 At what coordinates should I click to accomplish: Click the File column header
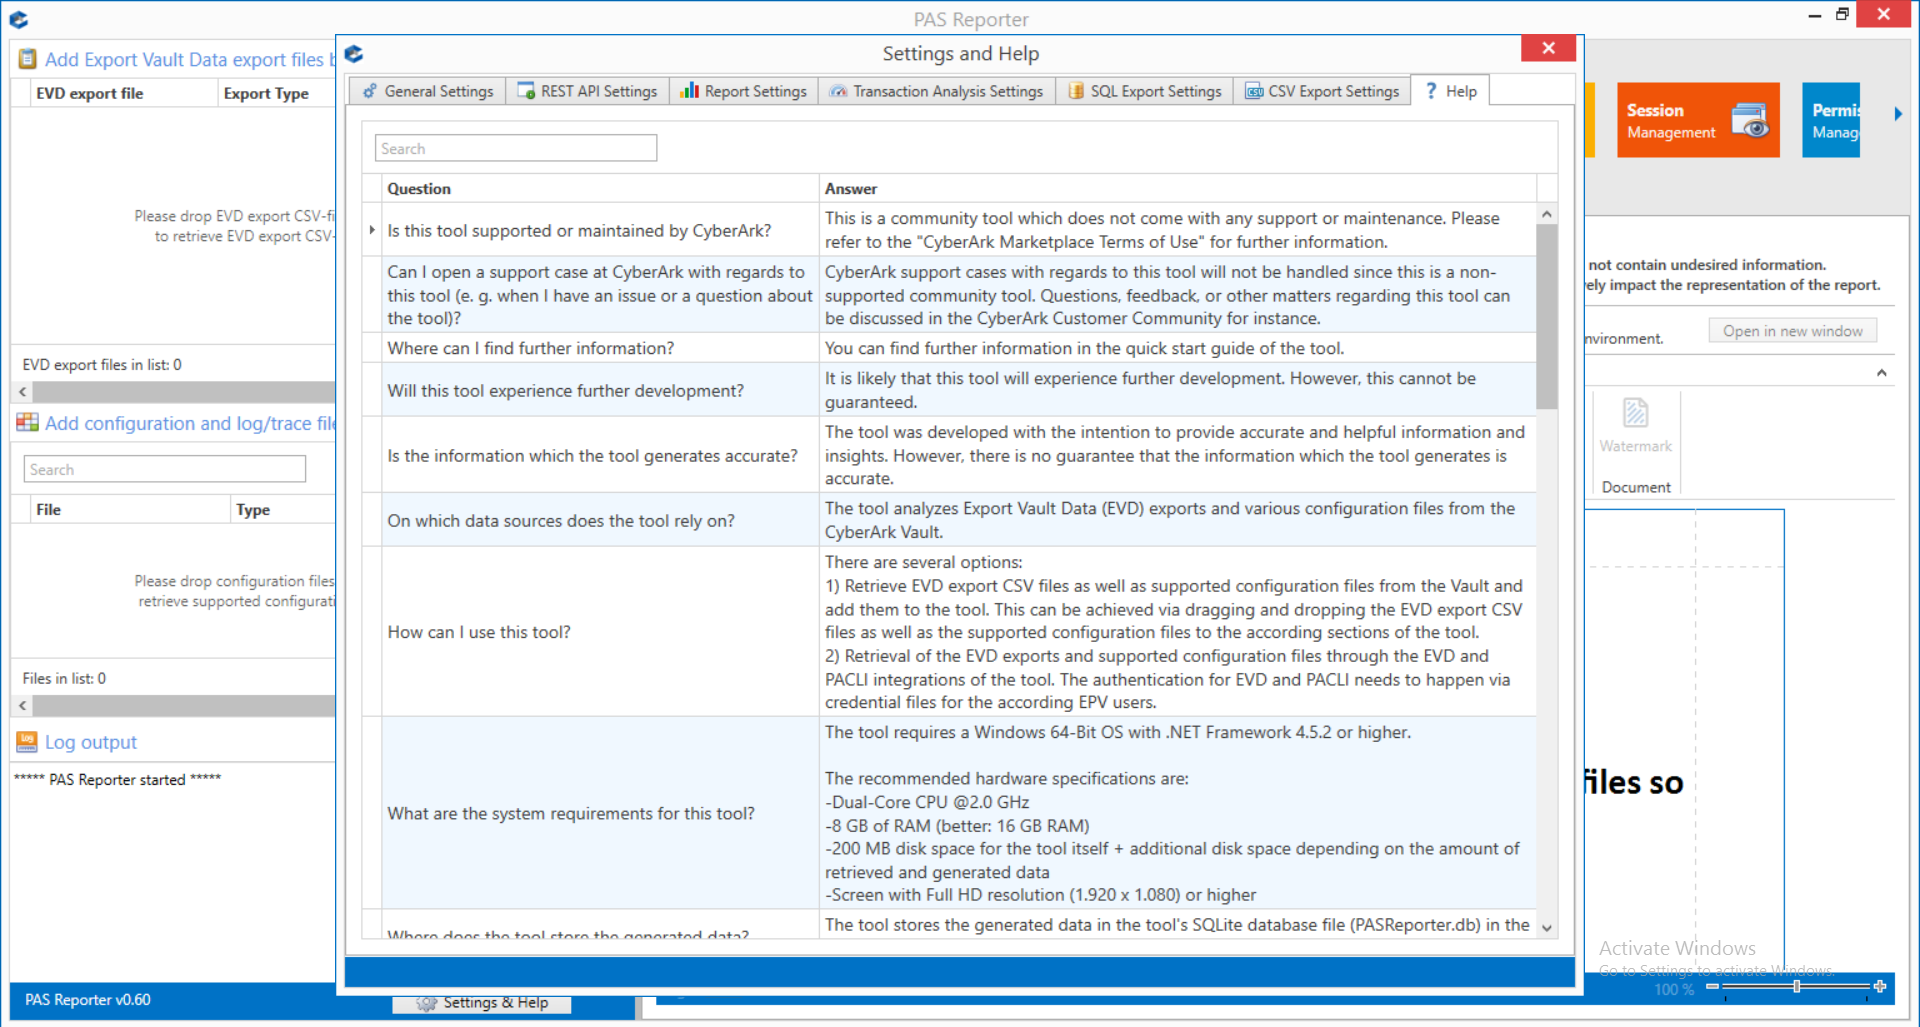point(130,509)
